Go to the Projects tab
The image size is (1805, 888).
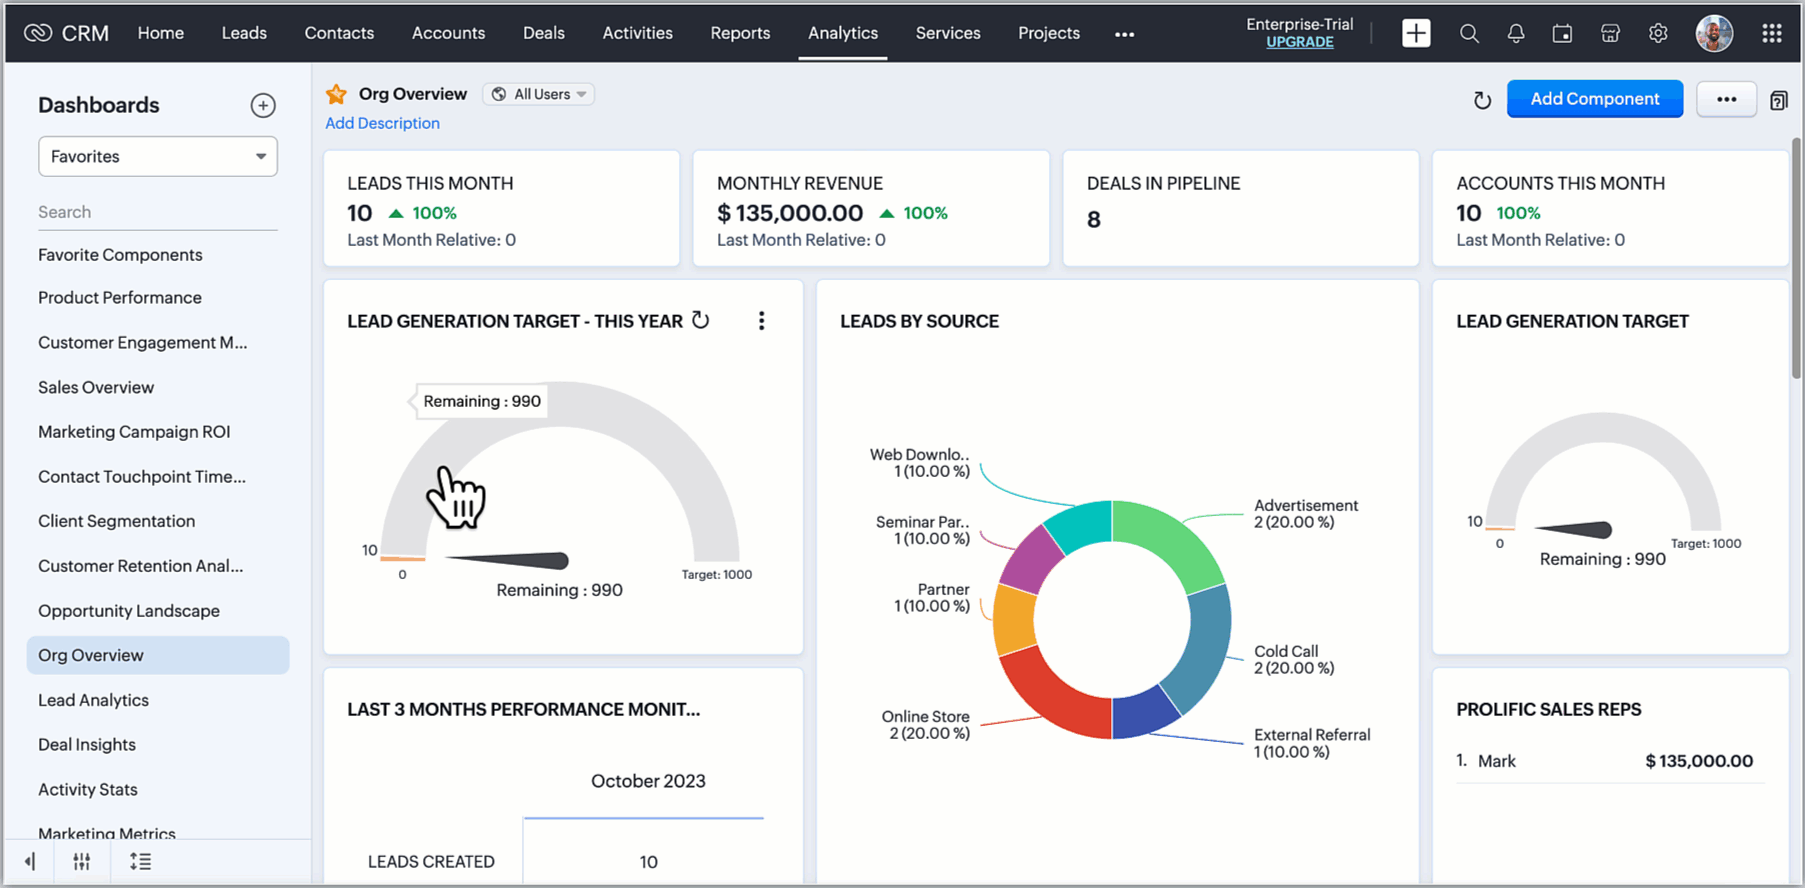(1049, 33)
